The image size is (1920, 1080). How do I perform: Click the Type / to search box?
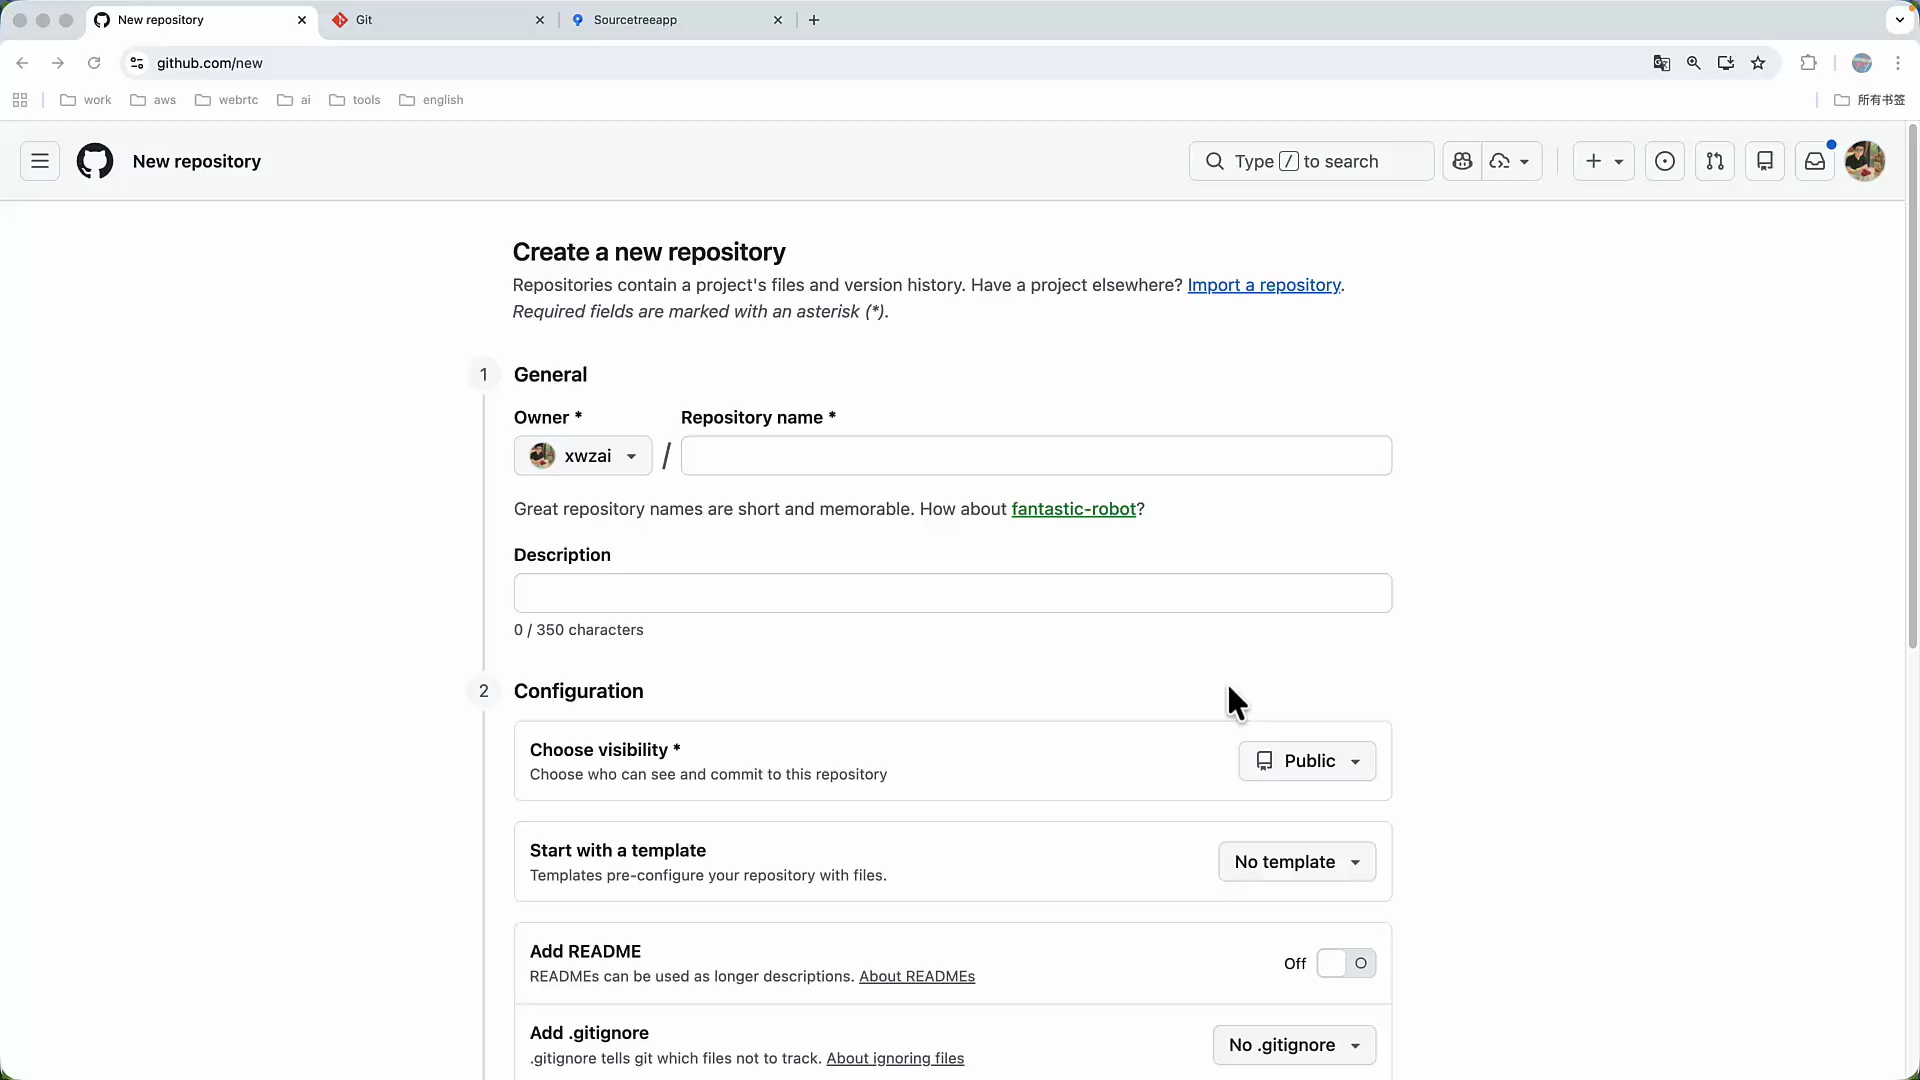[1311, 161]
